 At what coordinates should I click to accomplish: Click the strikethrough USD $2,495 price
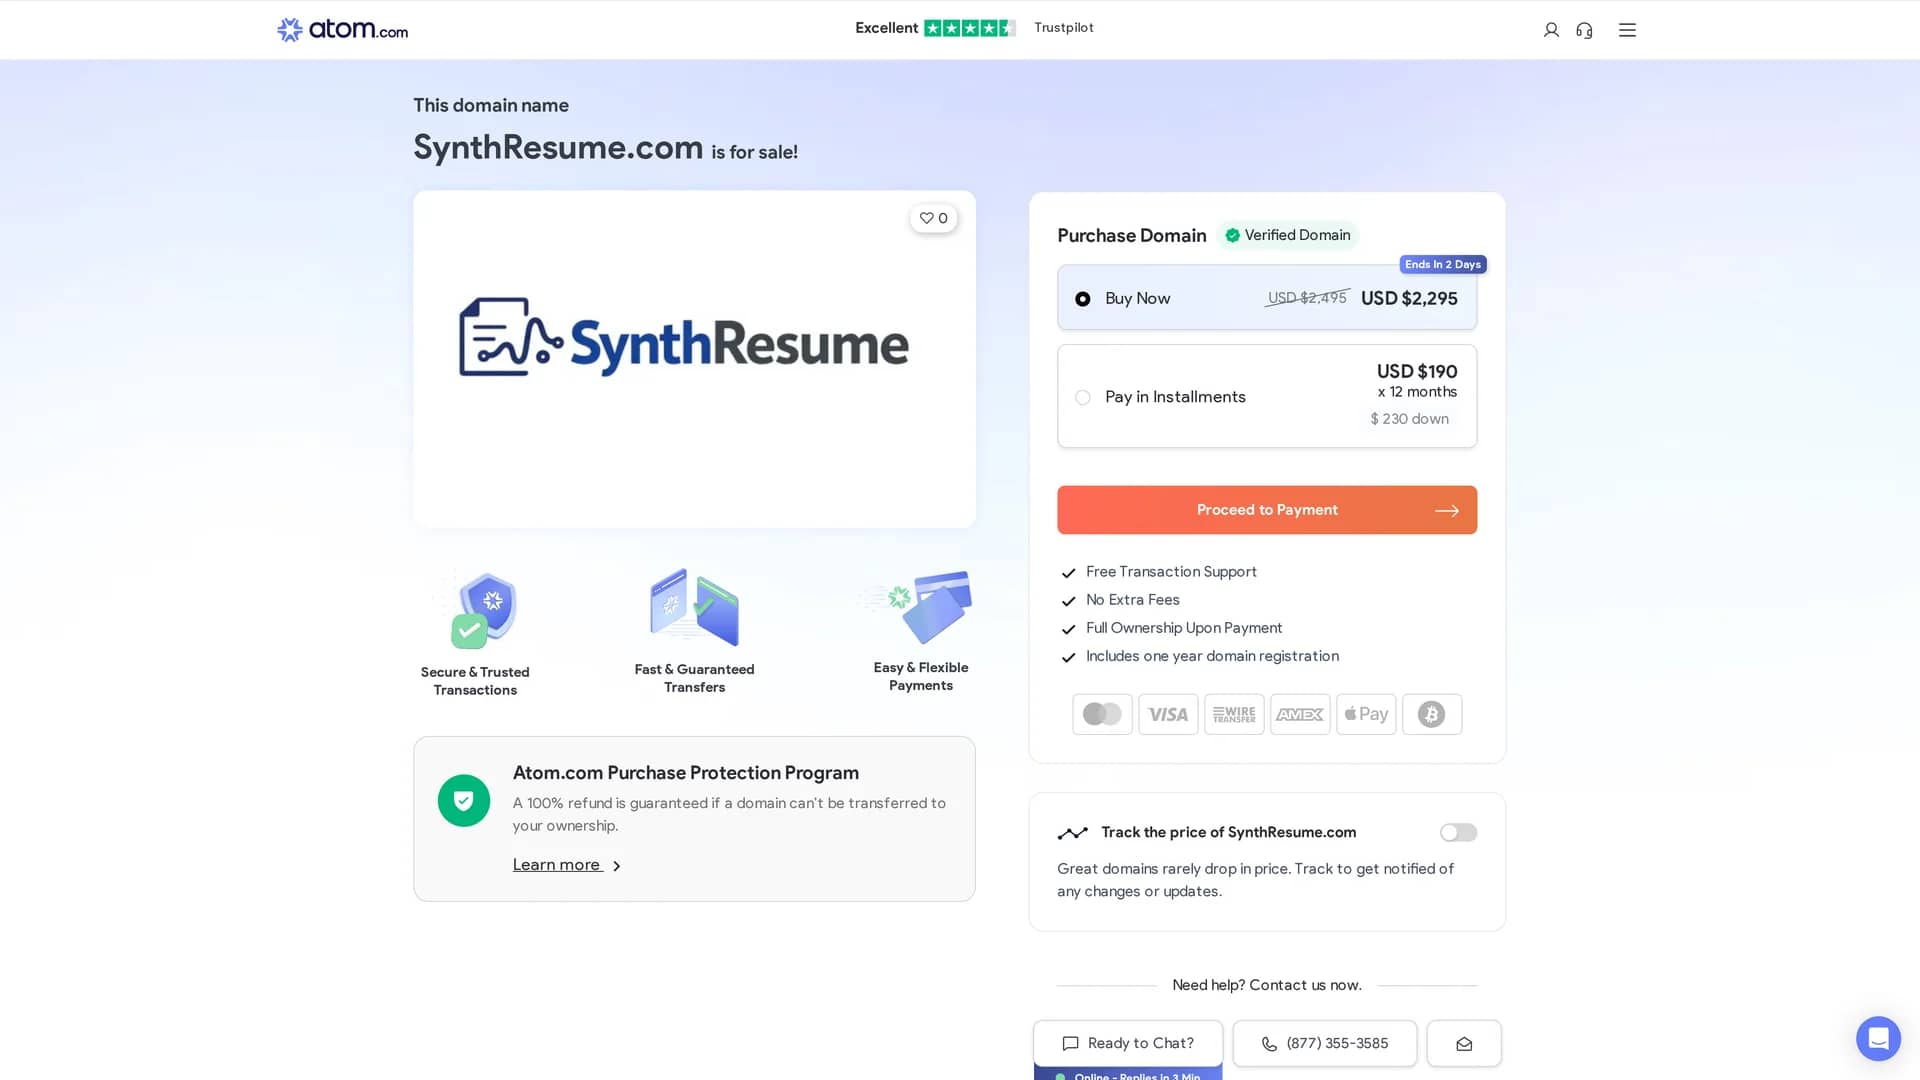[x=1307, y=298]
